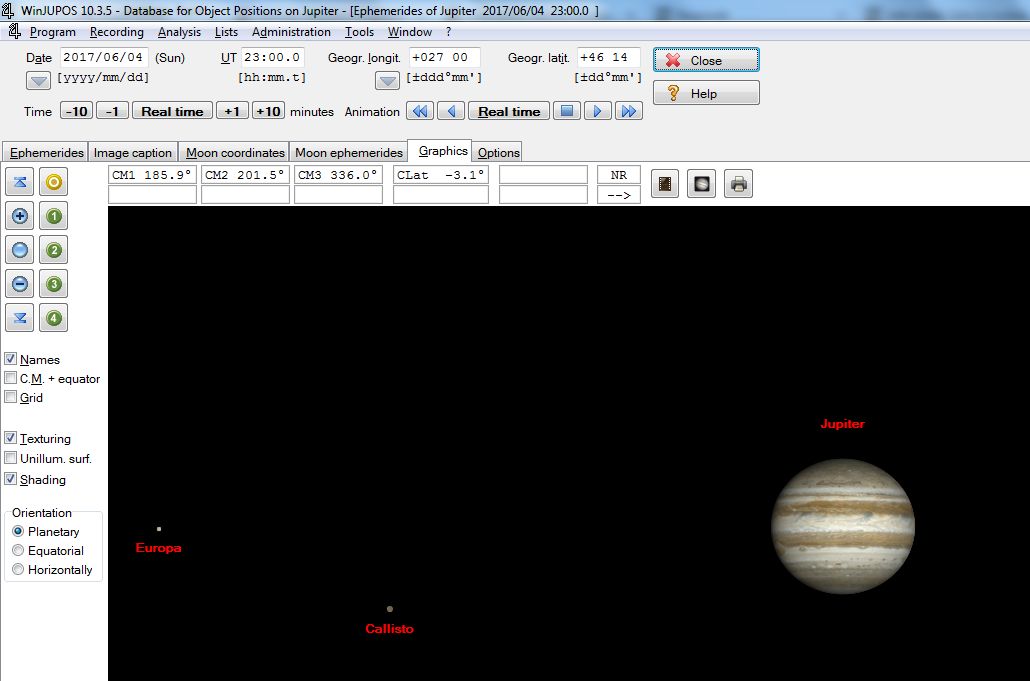Rewind animation fast backward

[420, 111]
